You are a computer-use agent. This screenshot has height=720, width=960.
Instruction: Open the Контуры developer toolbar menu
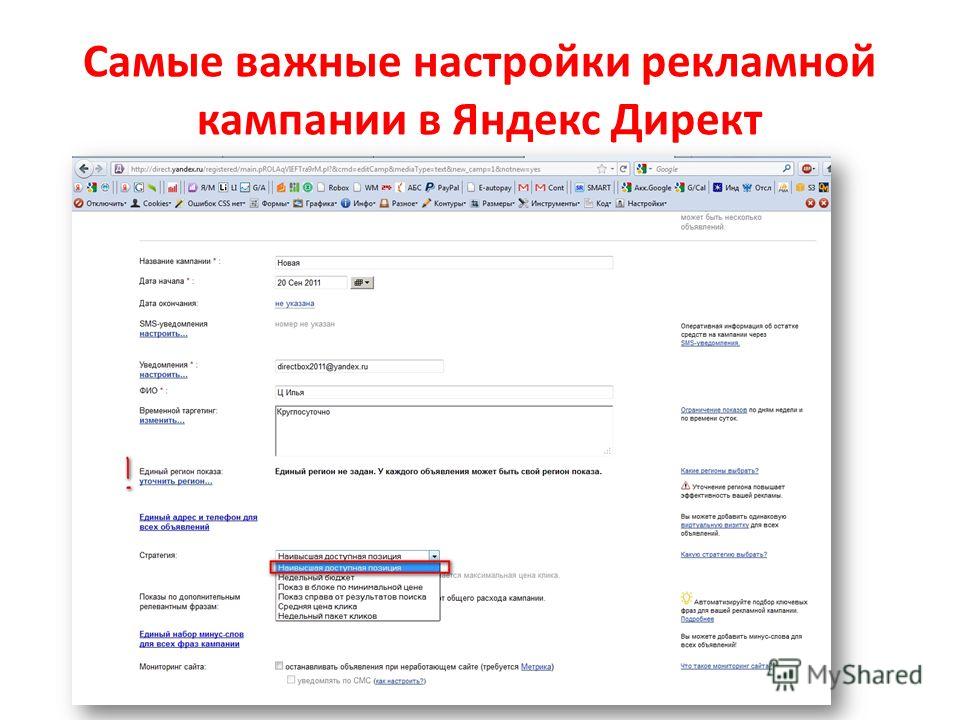pos(444,203)
